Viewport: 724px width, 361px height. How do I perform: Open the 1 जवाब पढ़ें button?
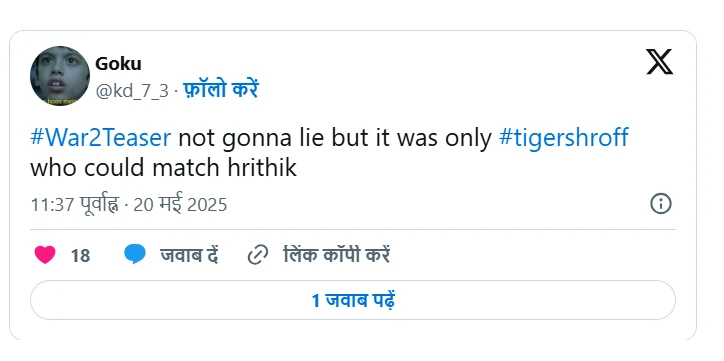tap(353, 300)
